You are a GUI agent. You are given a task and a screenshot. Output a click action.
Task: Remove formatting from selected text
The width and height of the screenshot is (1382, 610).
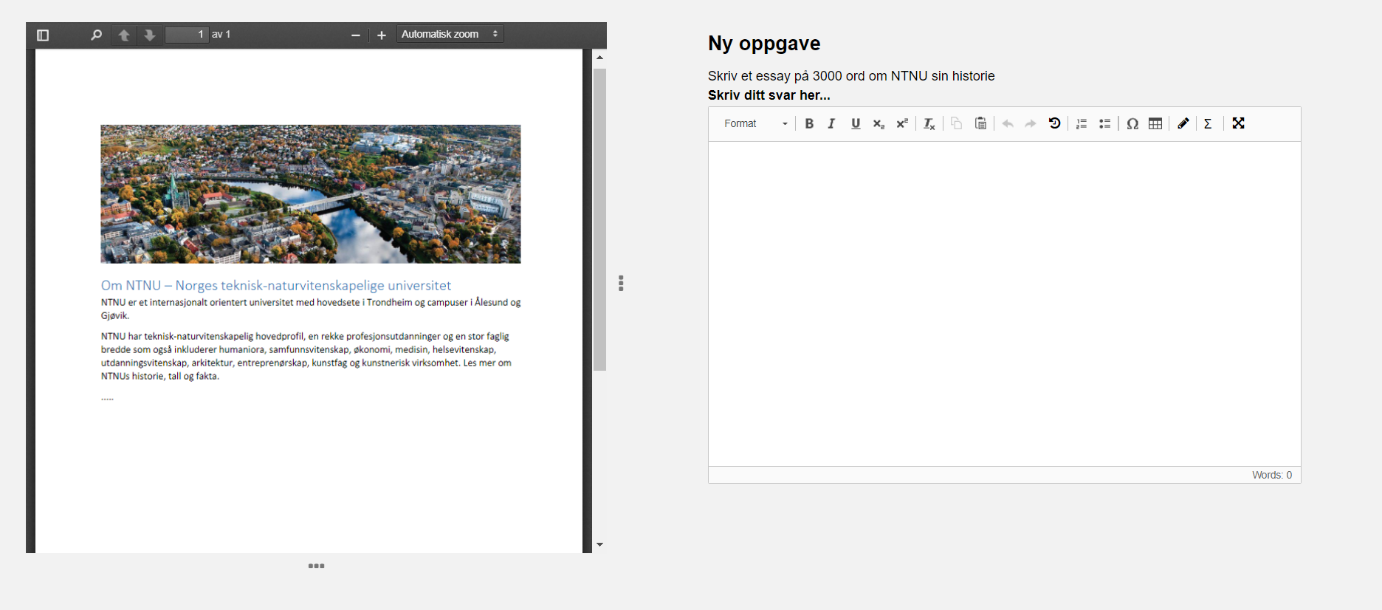click(x=929, y=124)
